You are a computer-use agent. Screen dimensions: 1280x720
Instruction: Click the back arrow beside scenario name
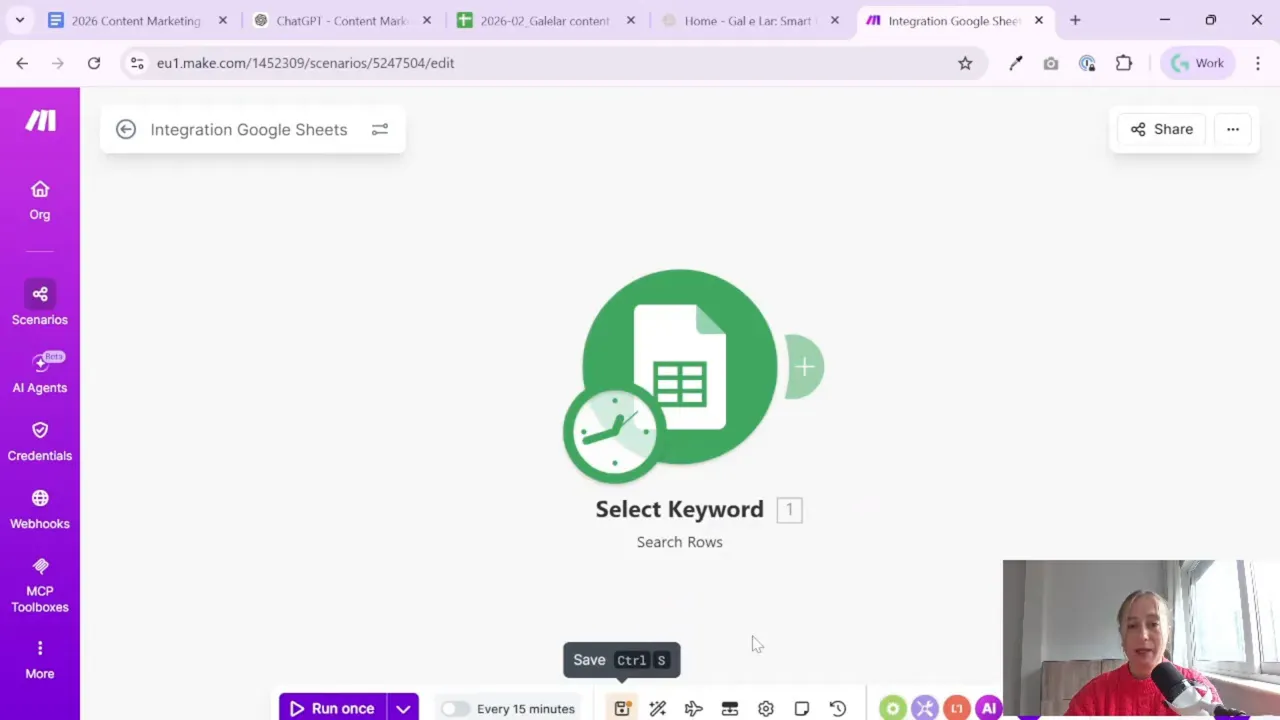(x=125, y=129)
